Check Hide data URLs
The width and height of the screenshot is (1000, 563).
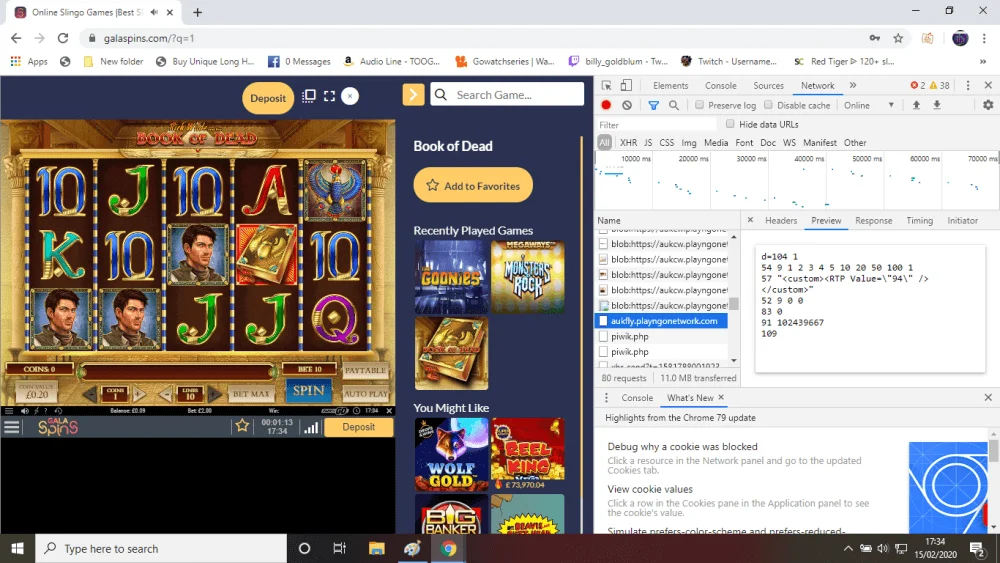click(x=730, y=124)
